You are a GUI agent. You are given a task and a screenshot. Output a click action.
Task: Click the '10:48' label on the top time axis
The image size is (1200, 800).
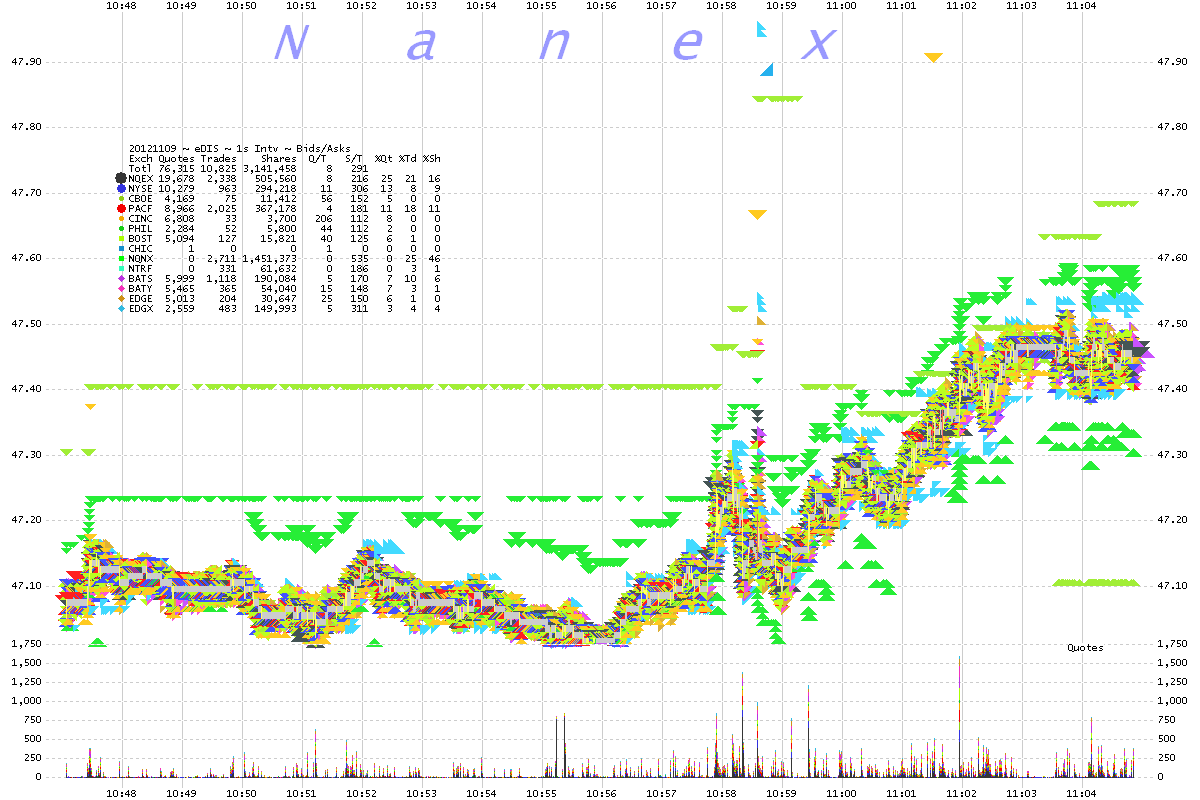click(x=122, y=5)
